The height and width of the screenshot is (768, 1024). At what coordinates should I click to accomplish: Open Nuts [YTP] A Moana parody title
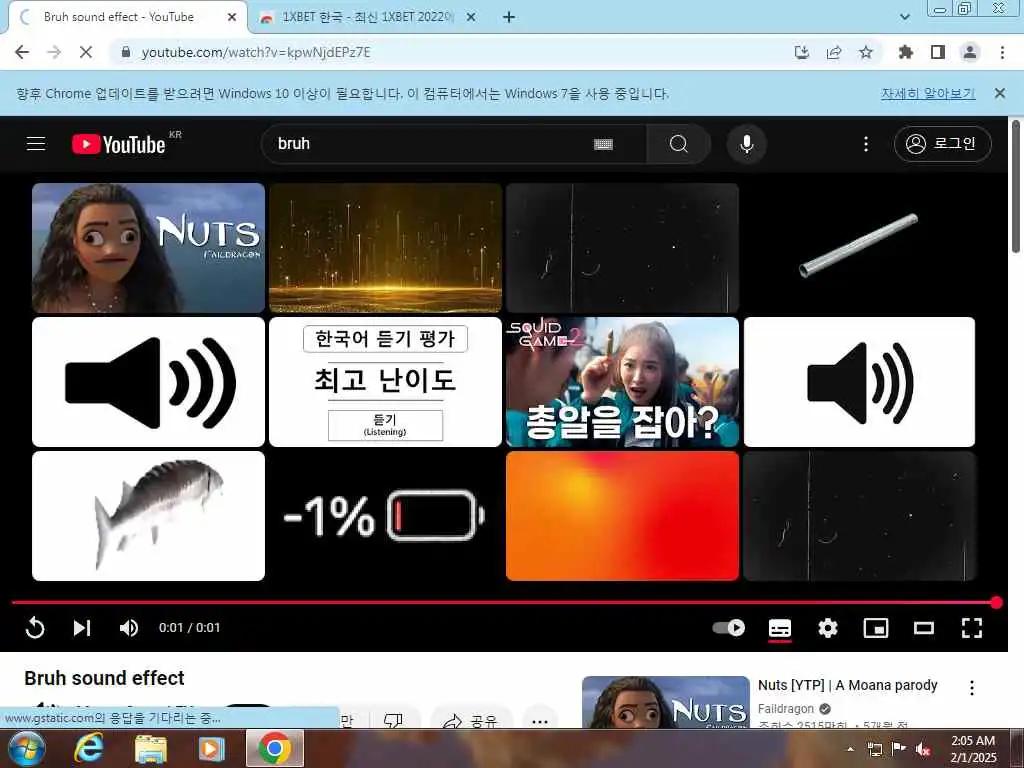(x=848, y=685)
